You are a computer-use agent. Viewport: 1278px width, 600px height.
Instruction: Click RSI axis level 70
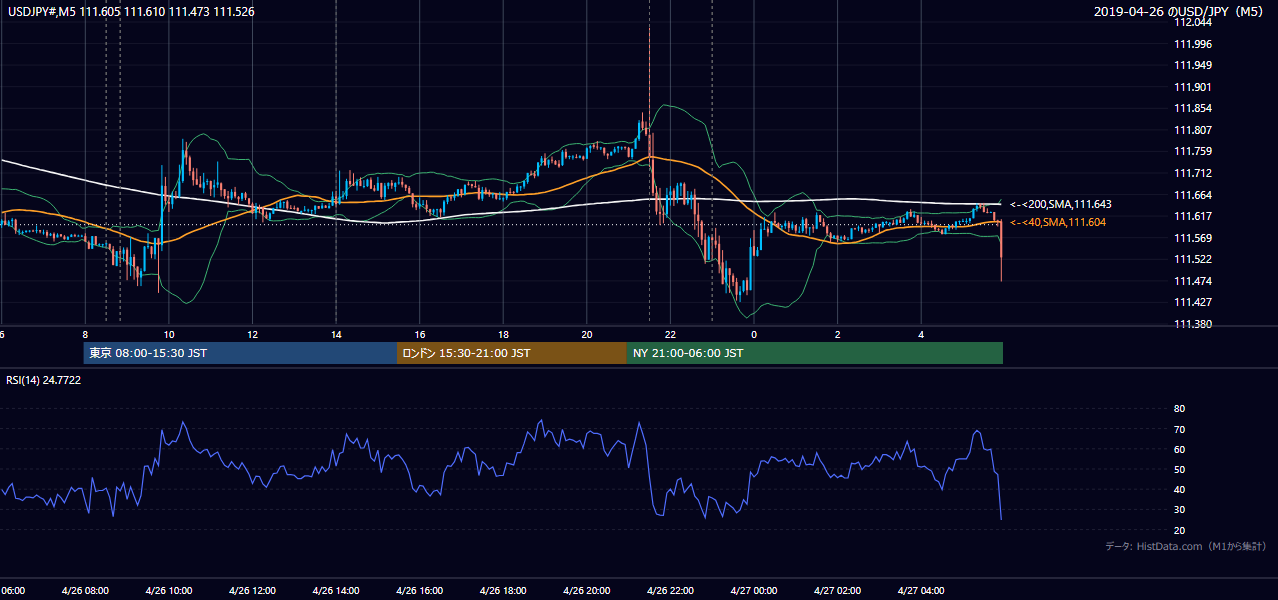click(1179, 429)
